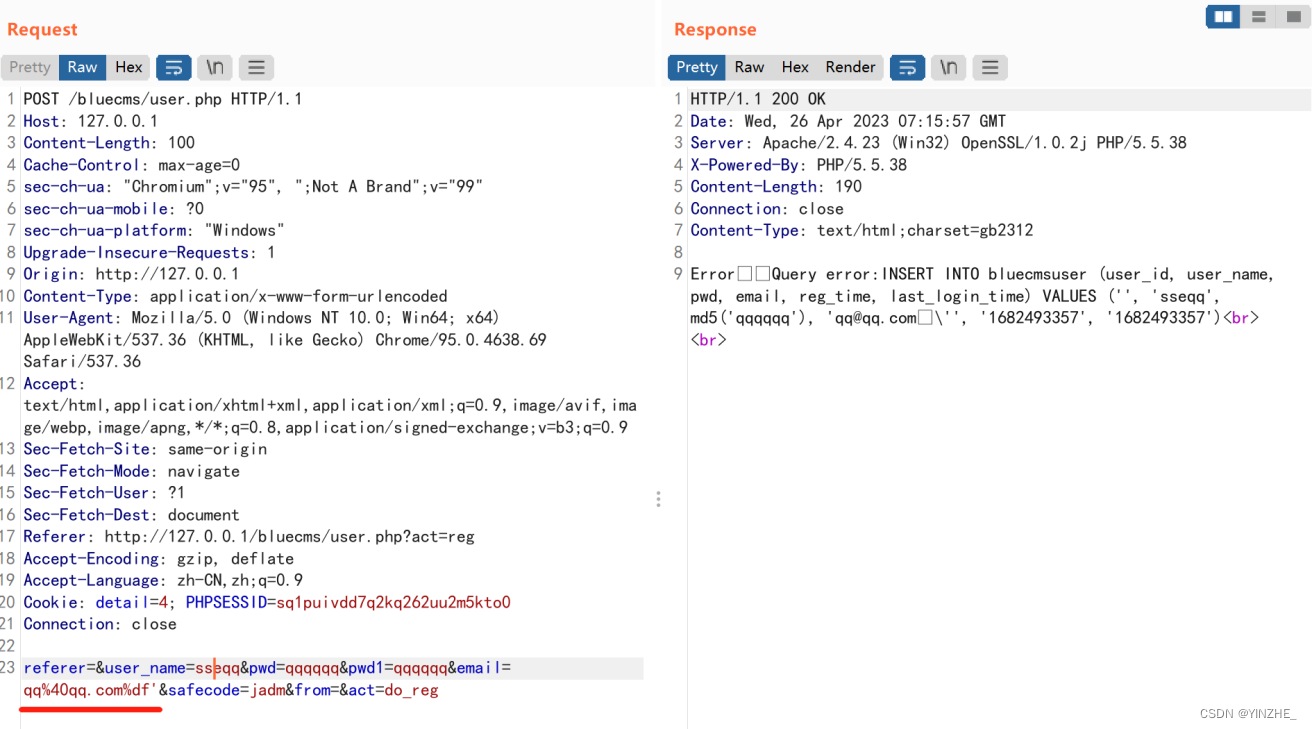Click the Accept-Language: zh-CN header
The width and height of the screenshot is (1312, 729).
click(163, 580)
